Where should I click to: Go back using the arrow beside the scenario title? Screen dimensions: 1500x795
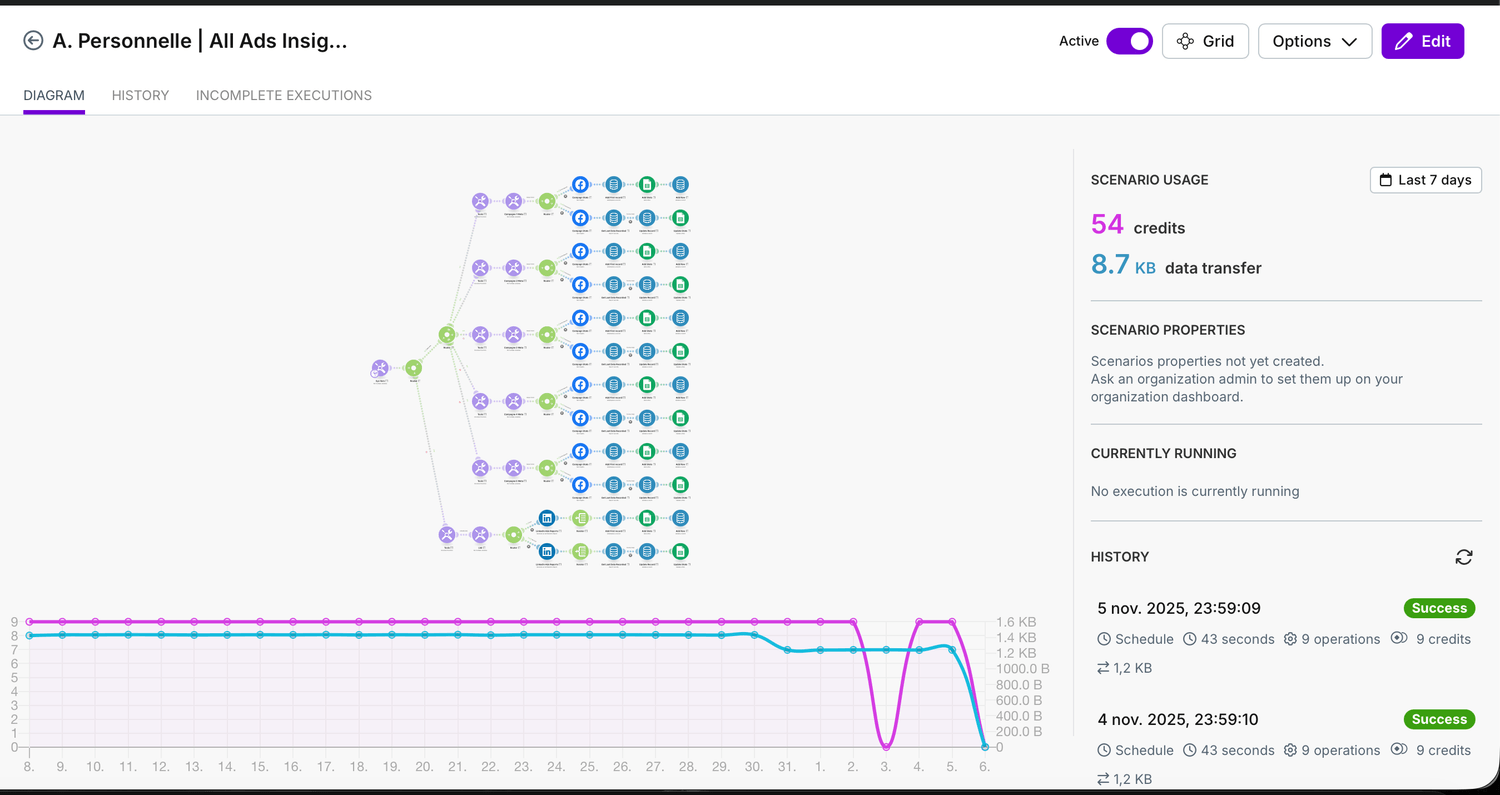click(33, 41)
